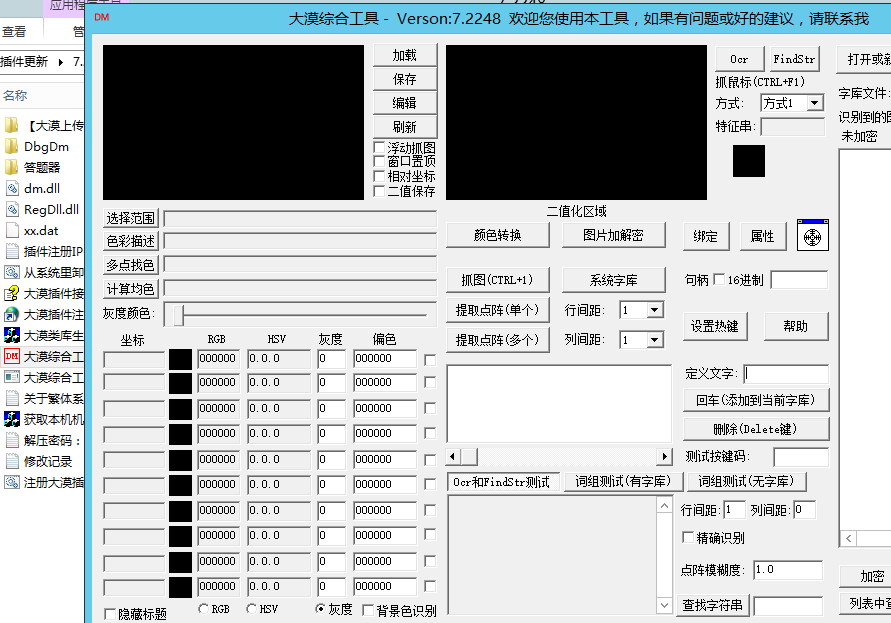Click the right arrow of the horizontal scrollbar

pos(664,456)
